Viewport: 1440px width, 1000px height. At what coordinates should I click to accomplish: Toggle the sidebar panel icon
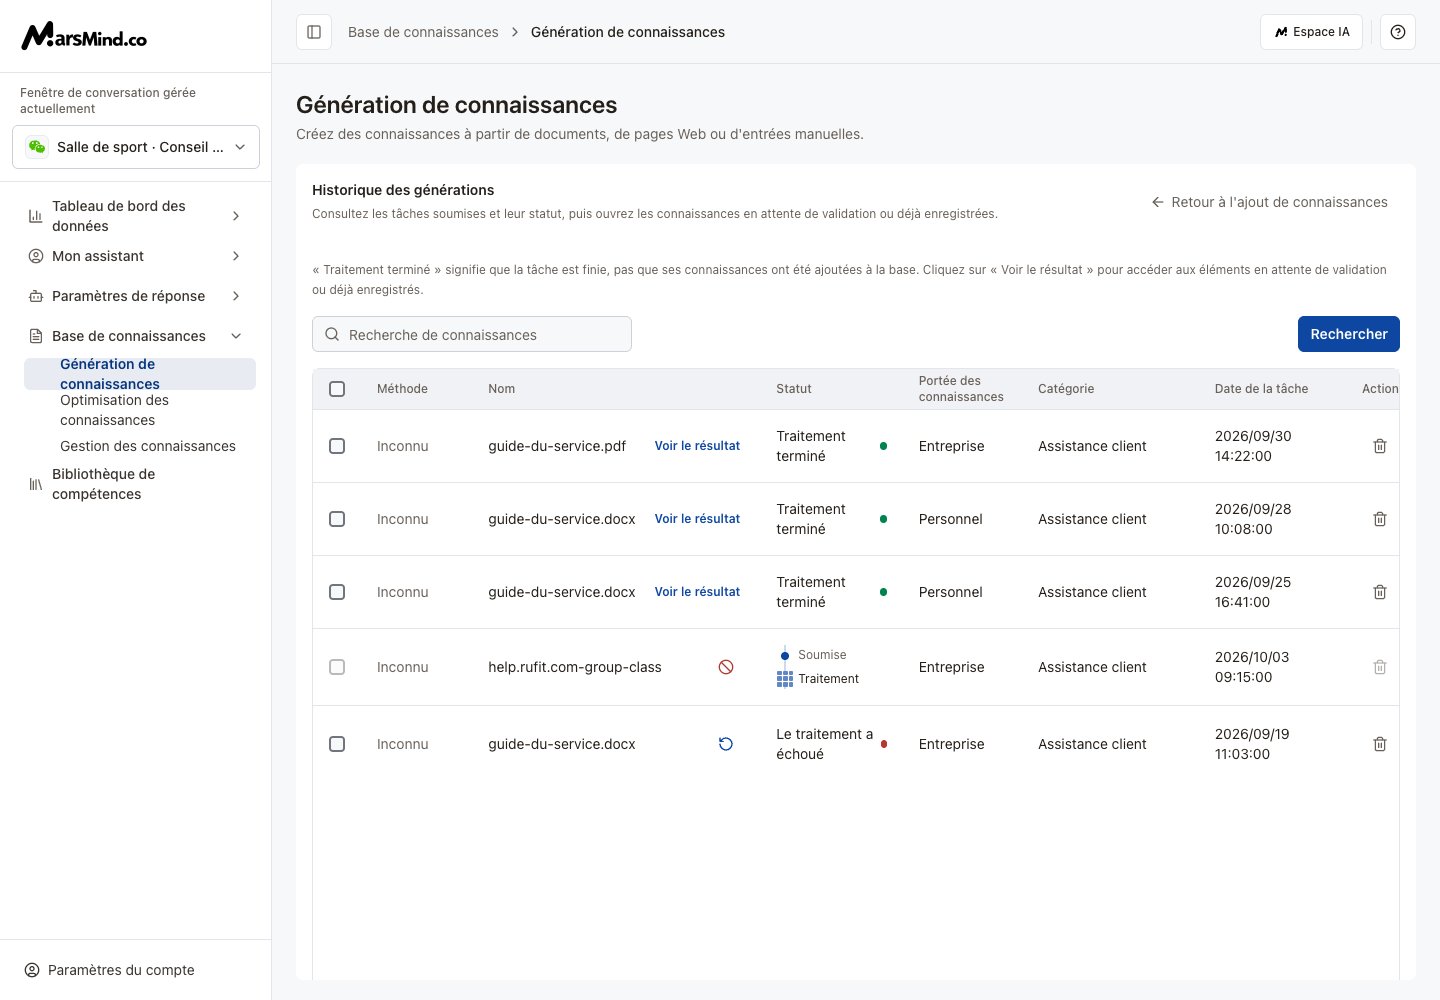click(314, 32)
